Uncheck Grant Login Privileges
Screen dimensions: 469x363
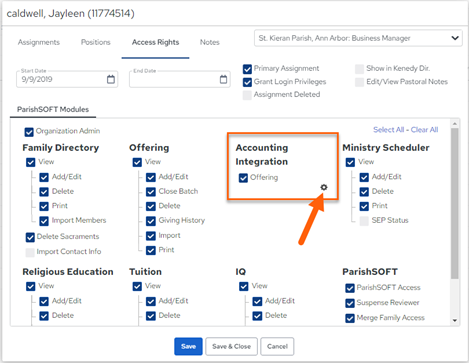click(247, 82)
